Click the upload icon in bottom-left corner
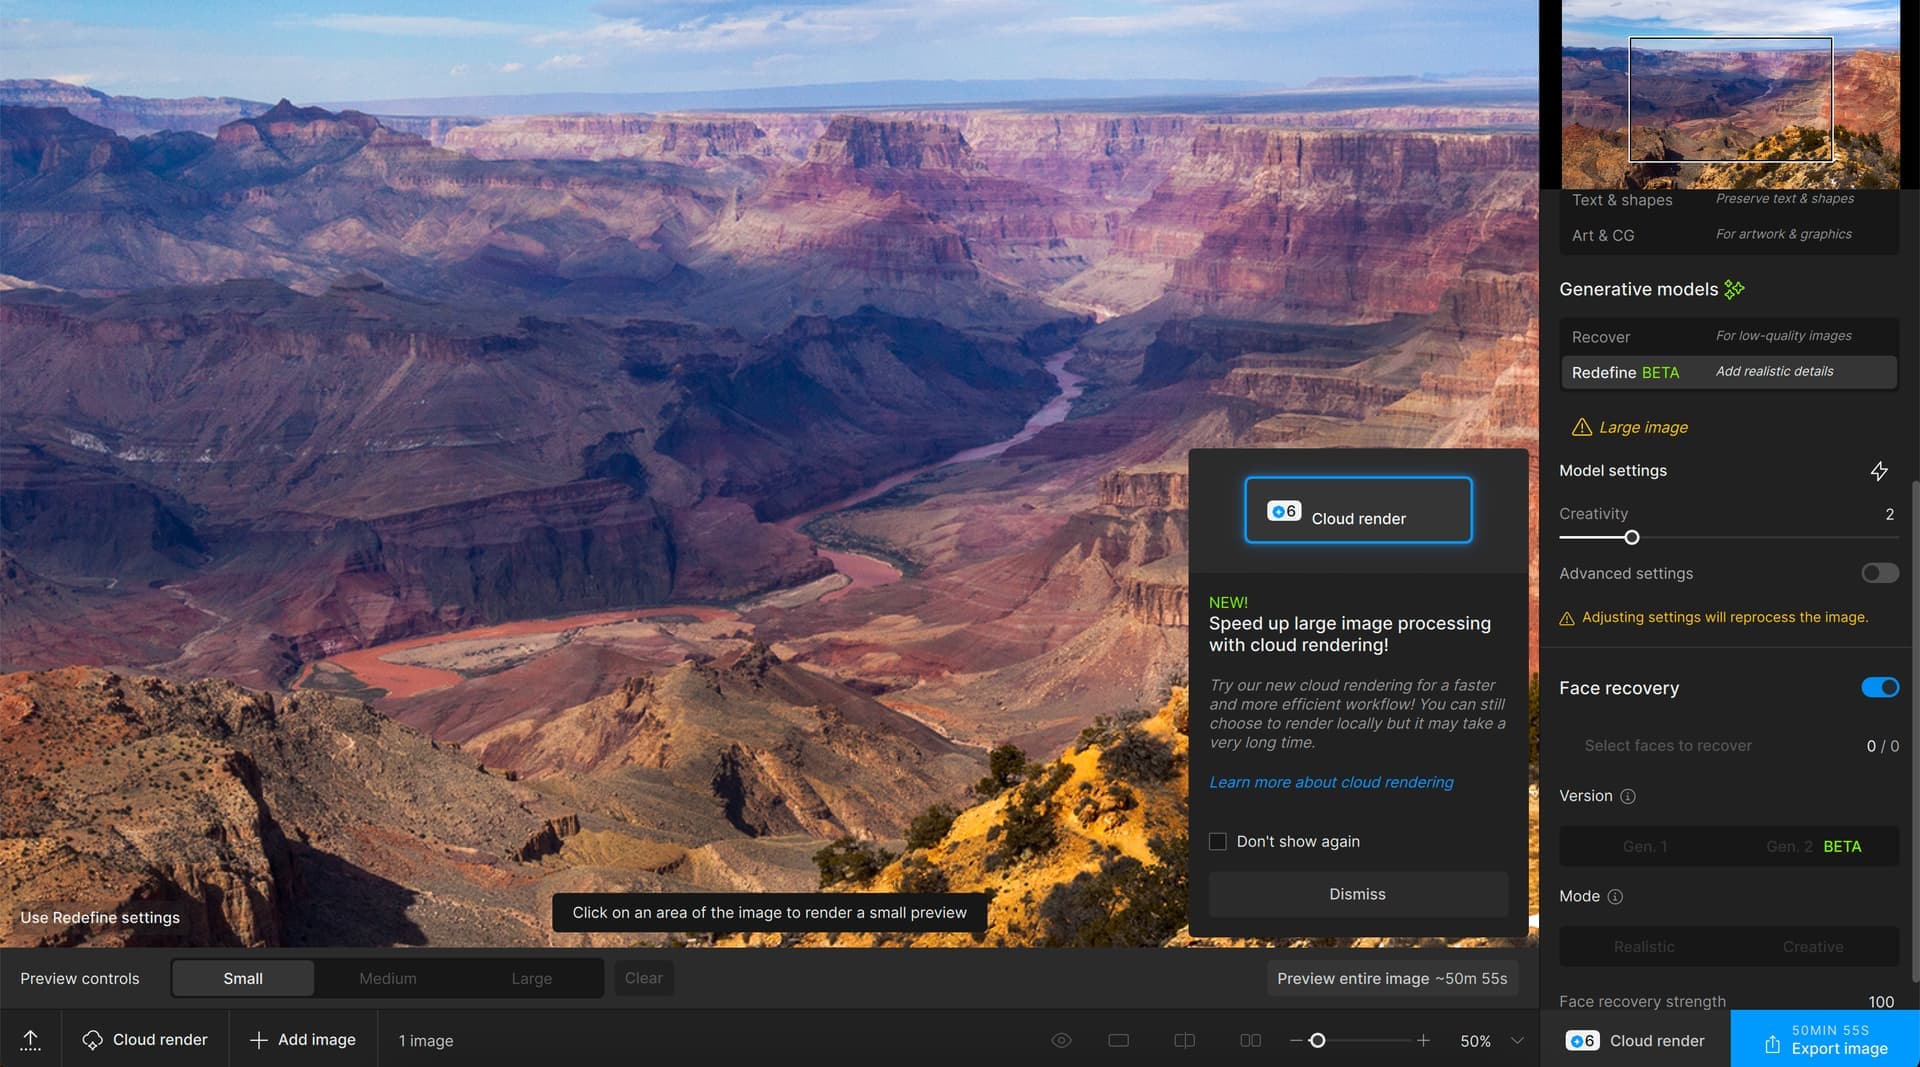The image size is (1920, 1067). (x=30, y=1040)
